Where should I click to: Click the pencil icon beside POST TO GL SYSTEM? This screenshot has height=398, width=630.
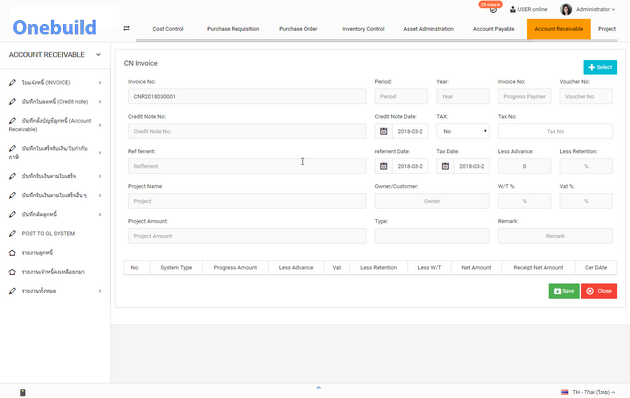12,233
